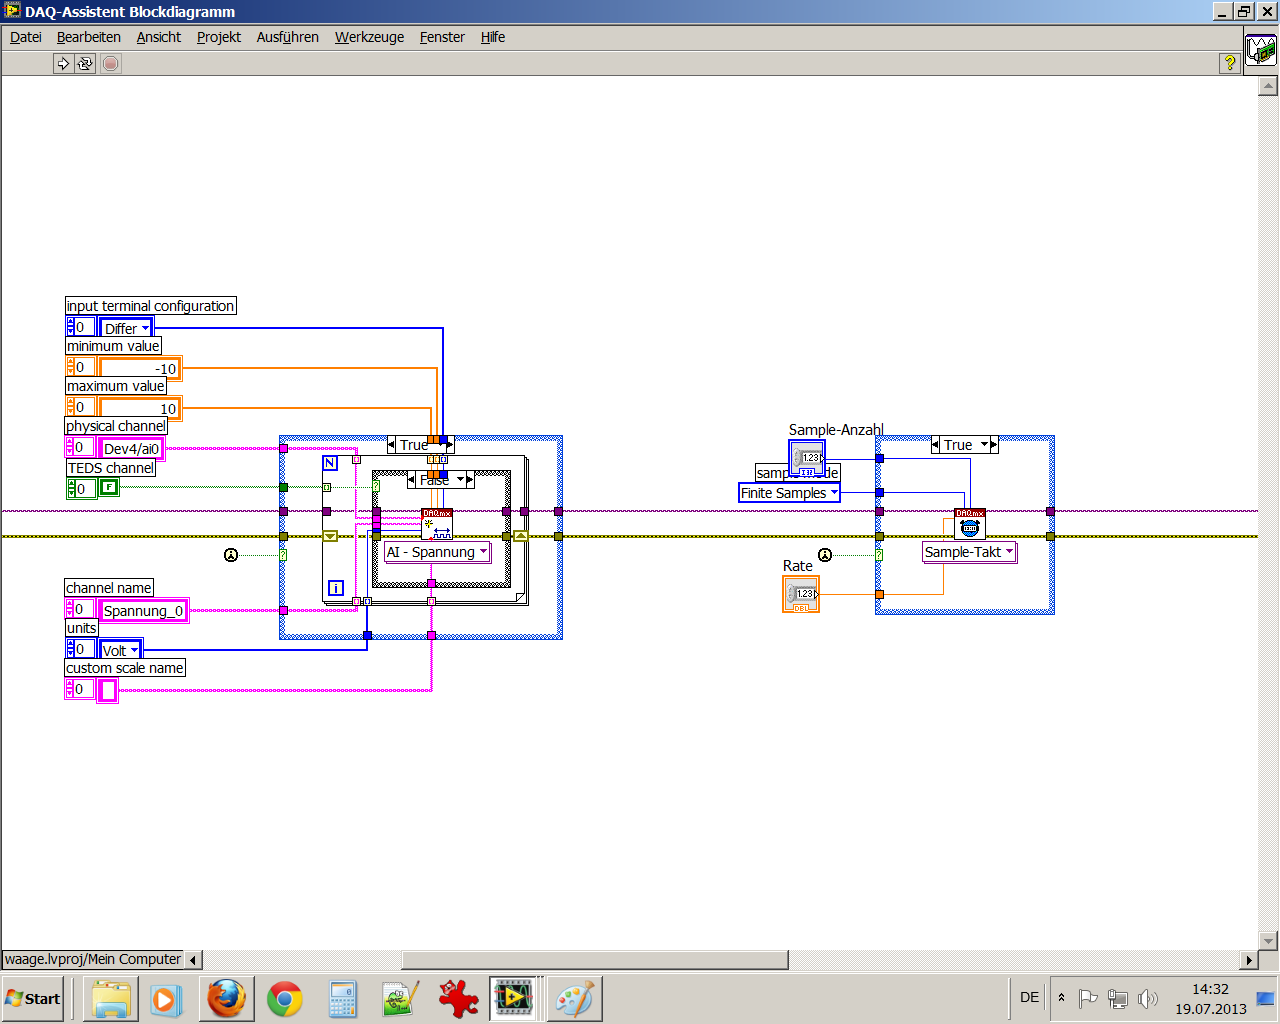The height and width of the screenshot is (1024, 1280).
Task: Open the Sample-Takt polymorphic selector
Action: [x=969, y=552]
